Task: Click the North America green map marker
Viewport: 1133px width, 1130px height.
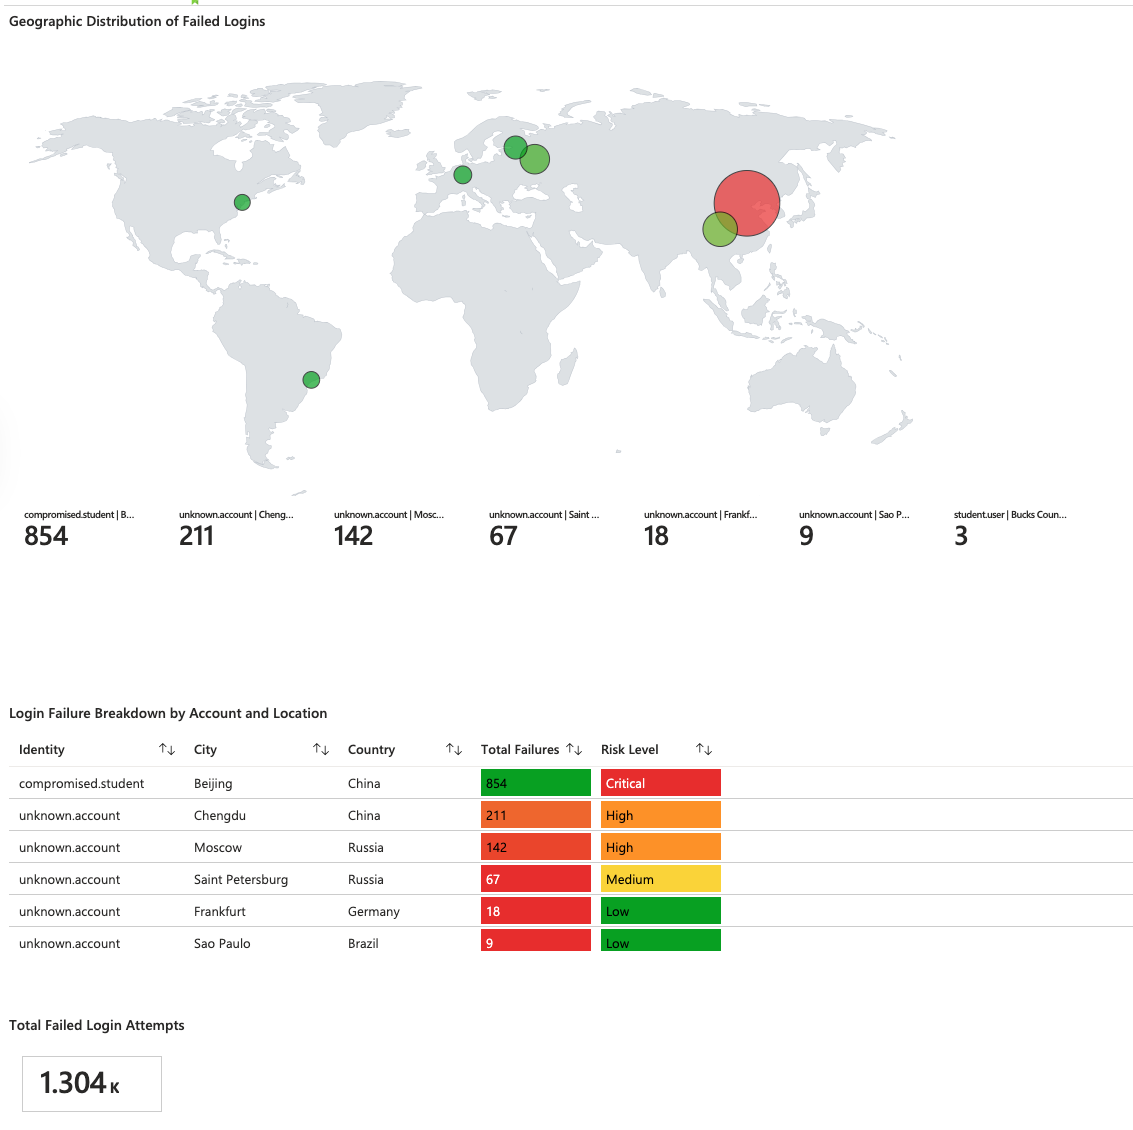Action: click(242, 202)
